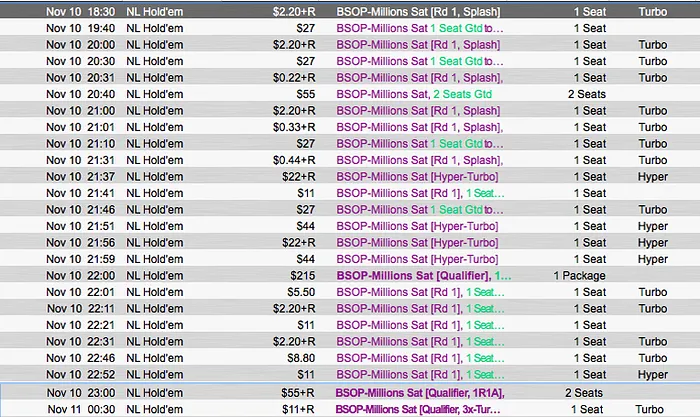Image resolution: width=700 pixels, height=417 pixels.
Task: Select the Nov 10 22:21 $11 satellite
Action: tap(350, 325)
